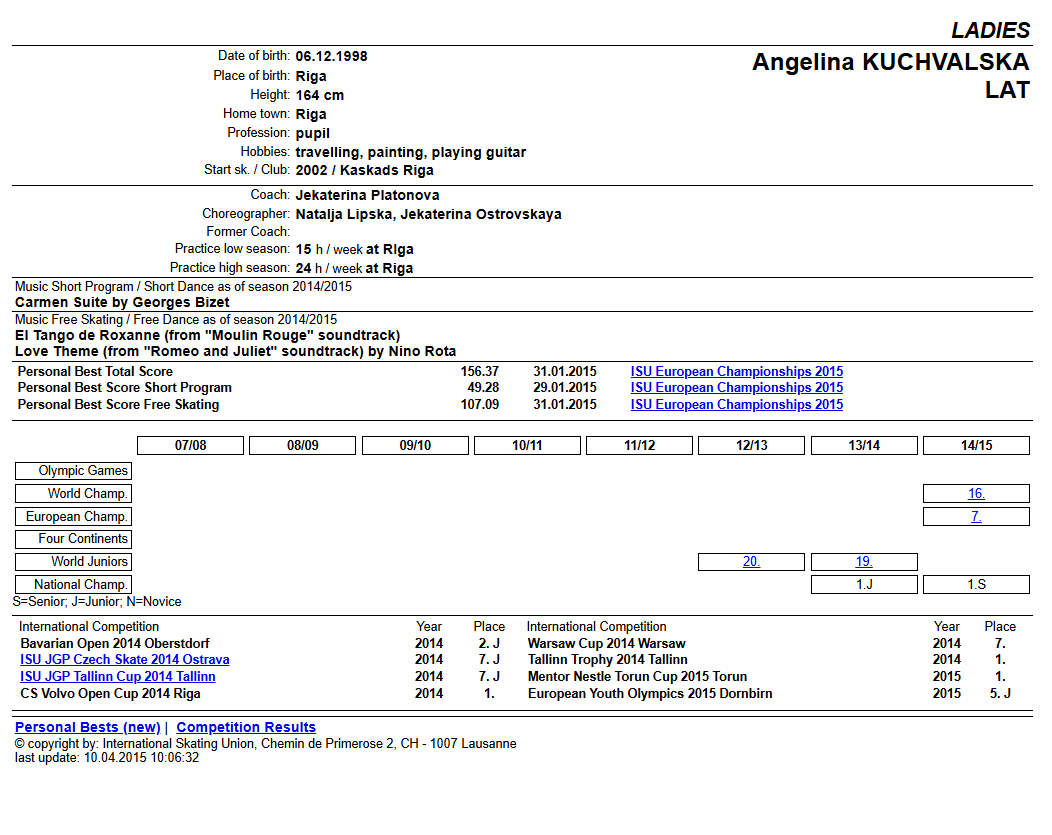Select short program score 49.28
This screenshot has height=835, width=1052.
(x=483, y=388)
